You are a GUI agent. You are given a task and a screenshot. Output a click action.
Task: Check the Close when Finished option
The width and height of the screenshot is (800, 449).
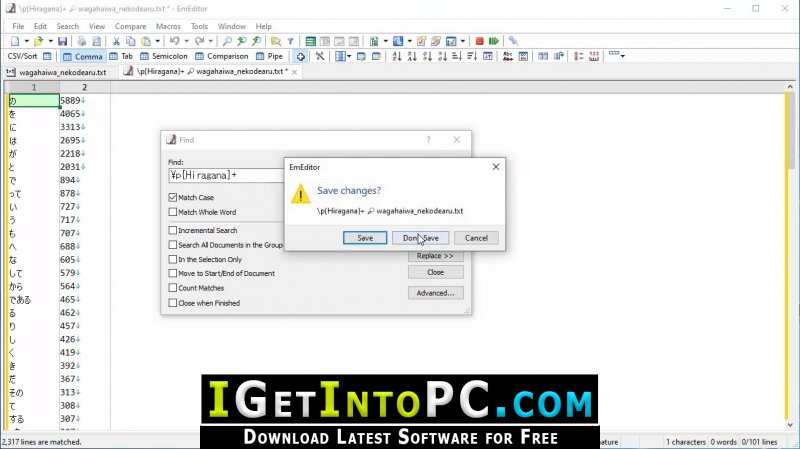(x=173, y=303)
